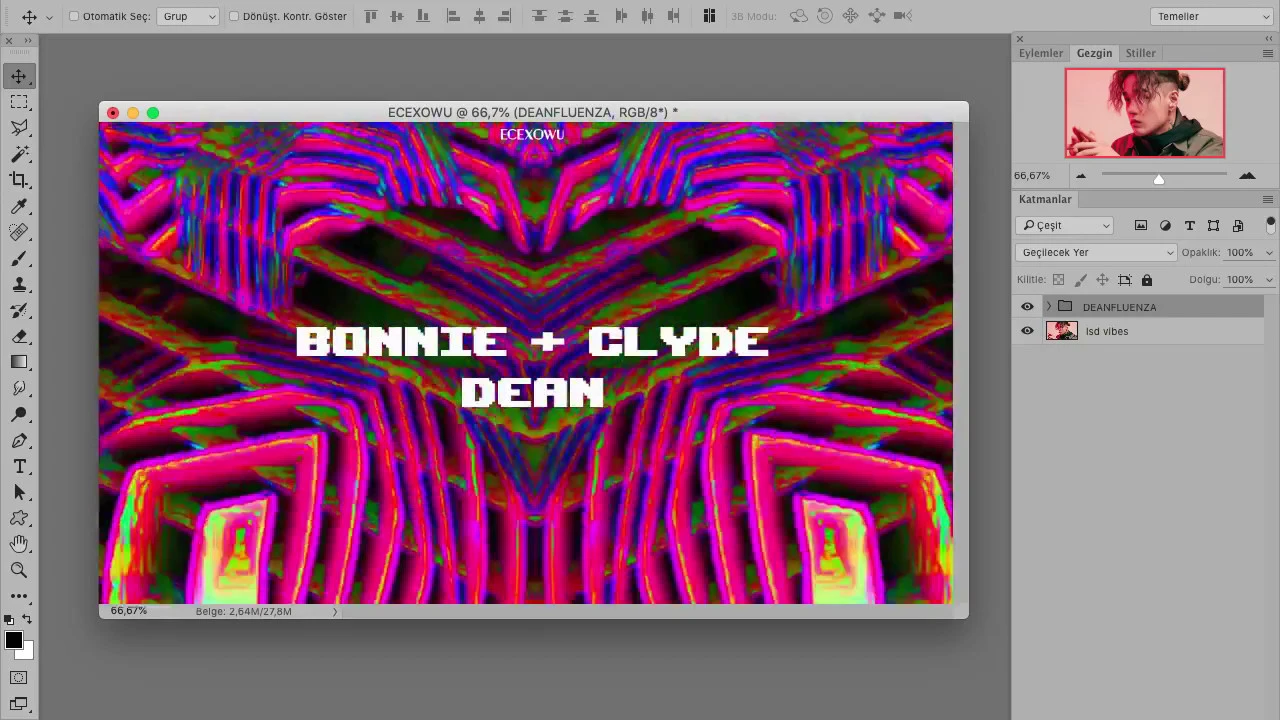Viewport: 1280px width, 720px height.
Task: Select the Pen tool
Action: [19, 440]
